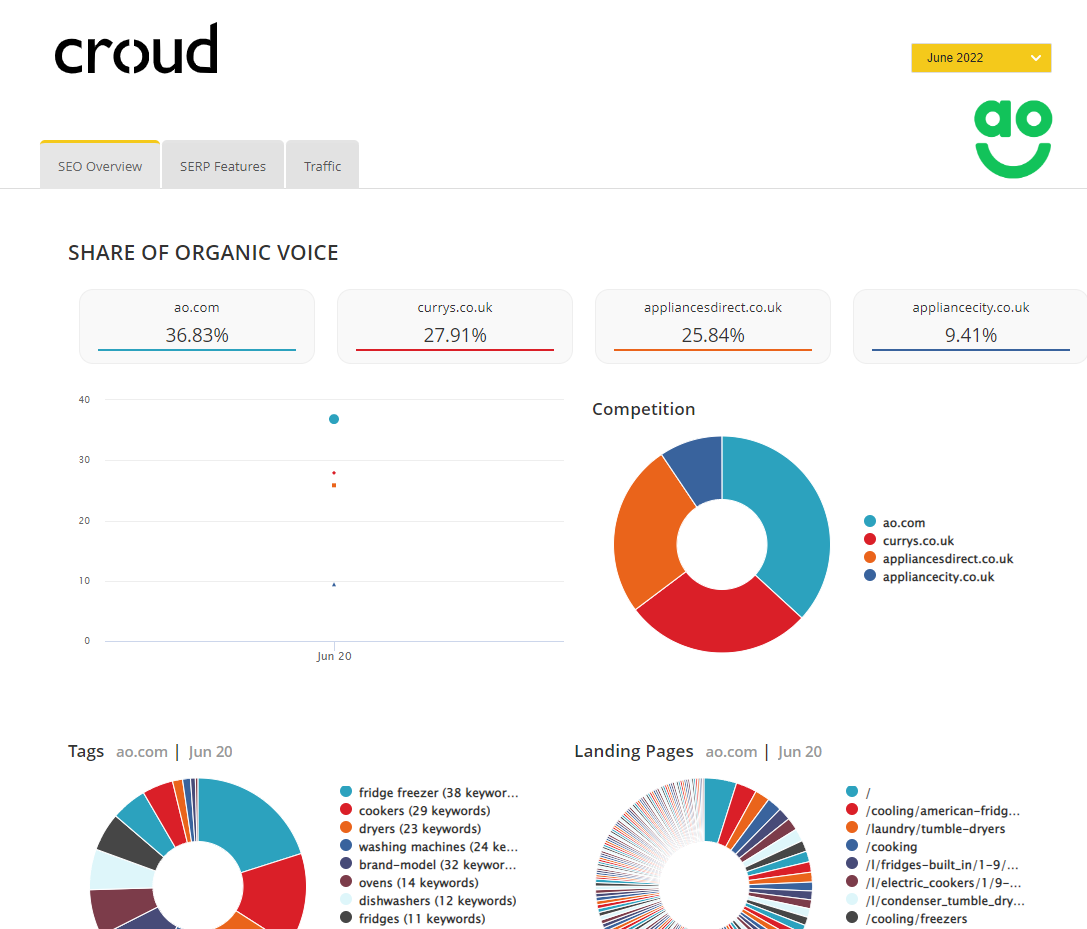Open the June 2022 date dropdown
The width and height of the screenshot is (1087, 929).
[981, 58]
